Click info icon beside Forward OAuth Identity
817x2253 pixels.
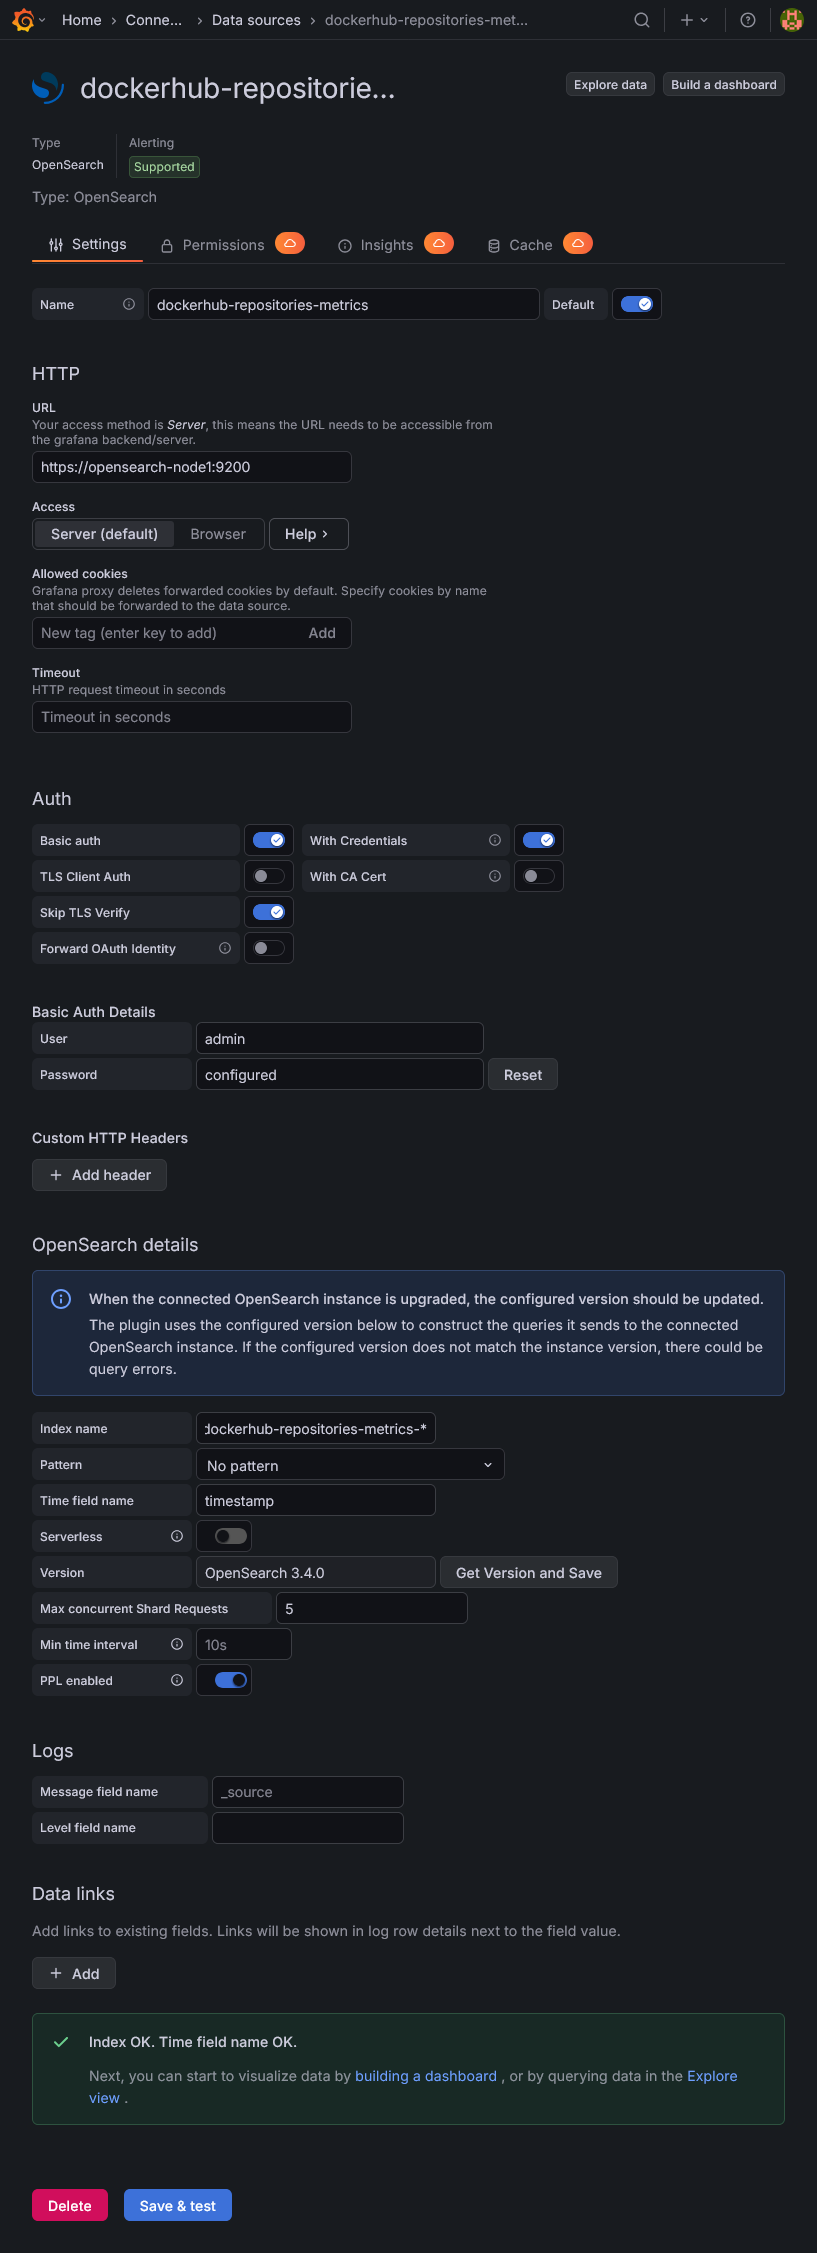tap(225, 948)
